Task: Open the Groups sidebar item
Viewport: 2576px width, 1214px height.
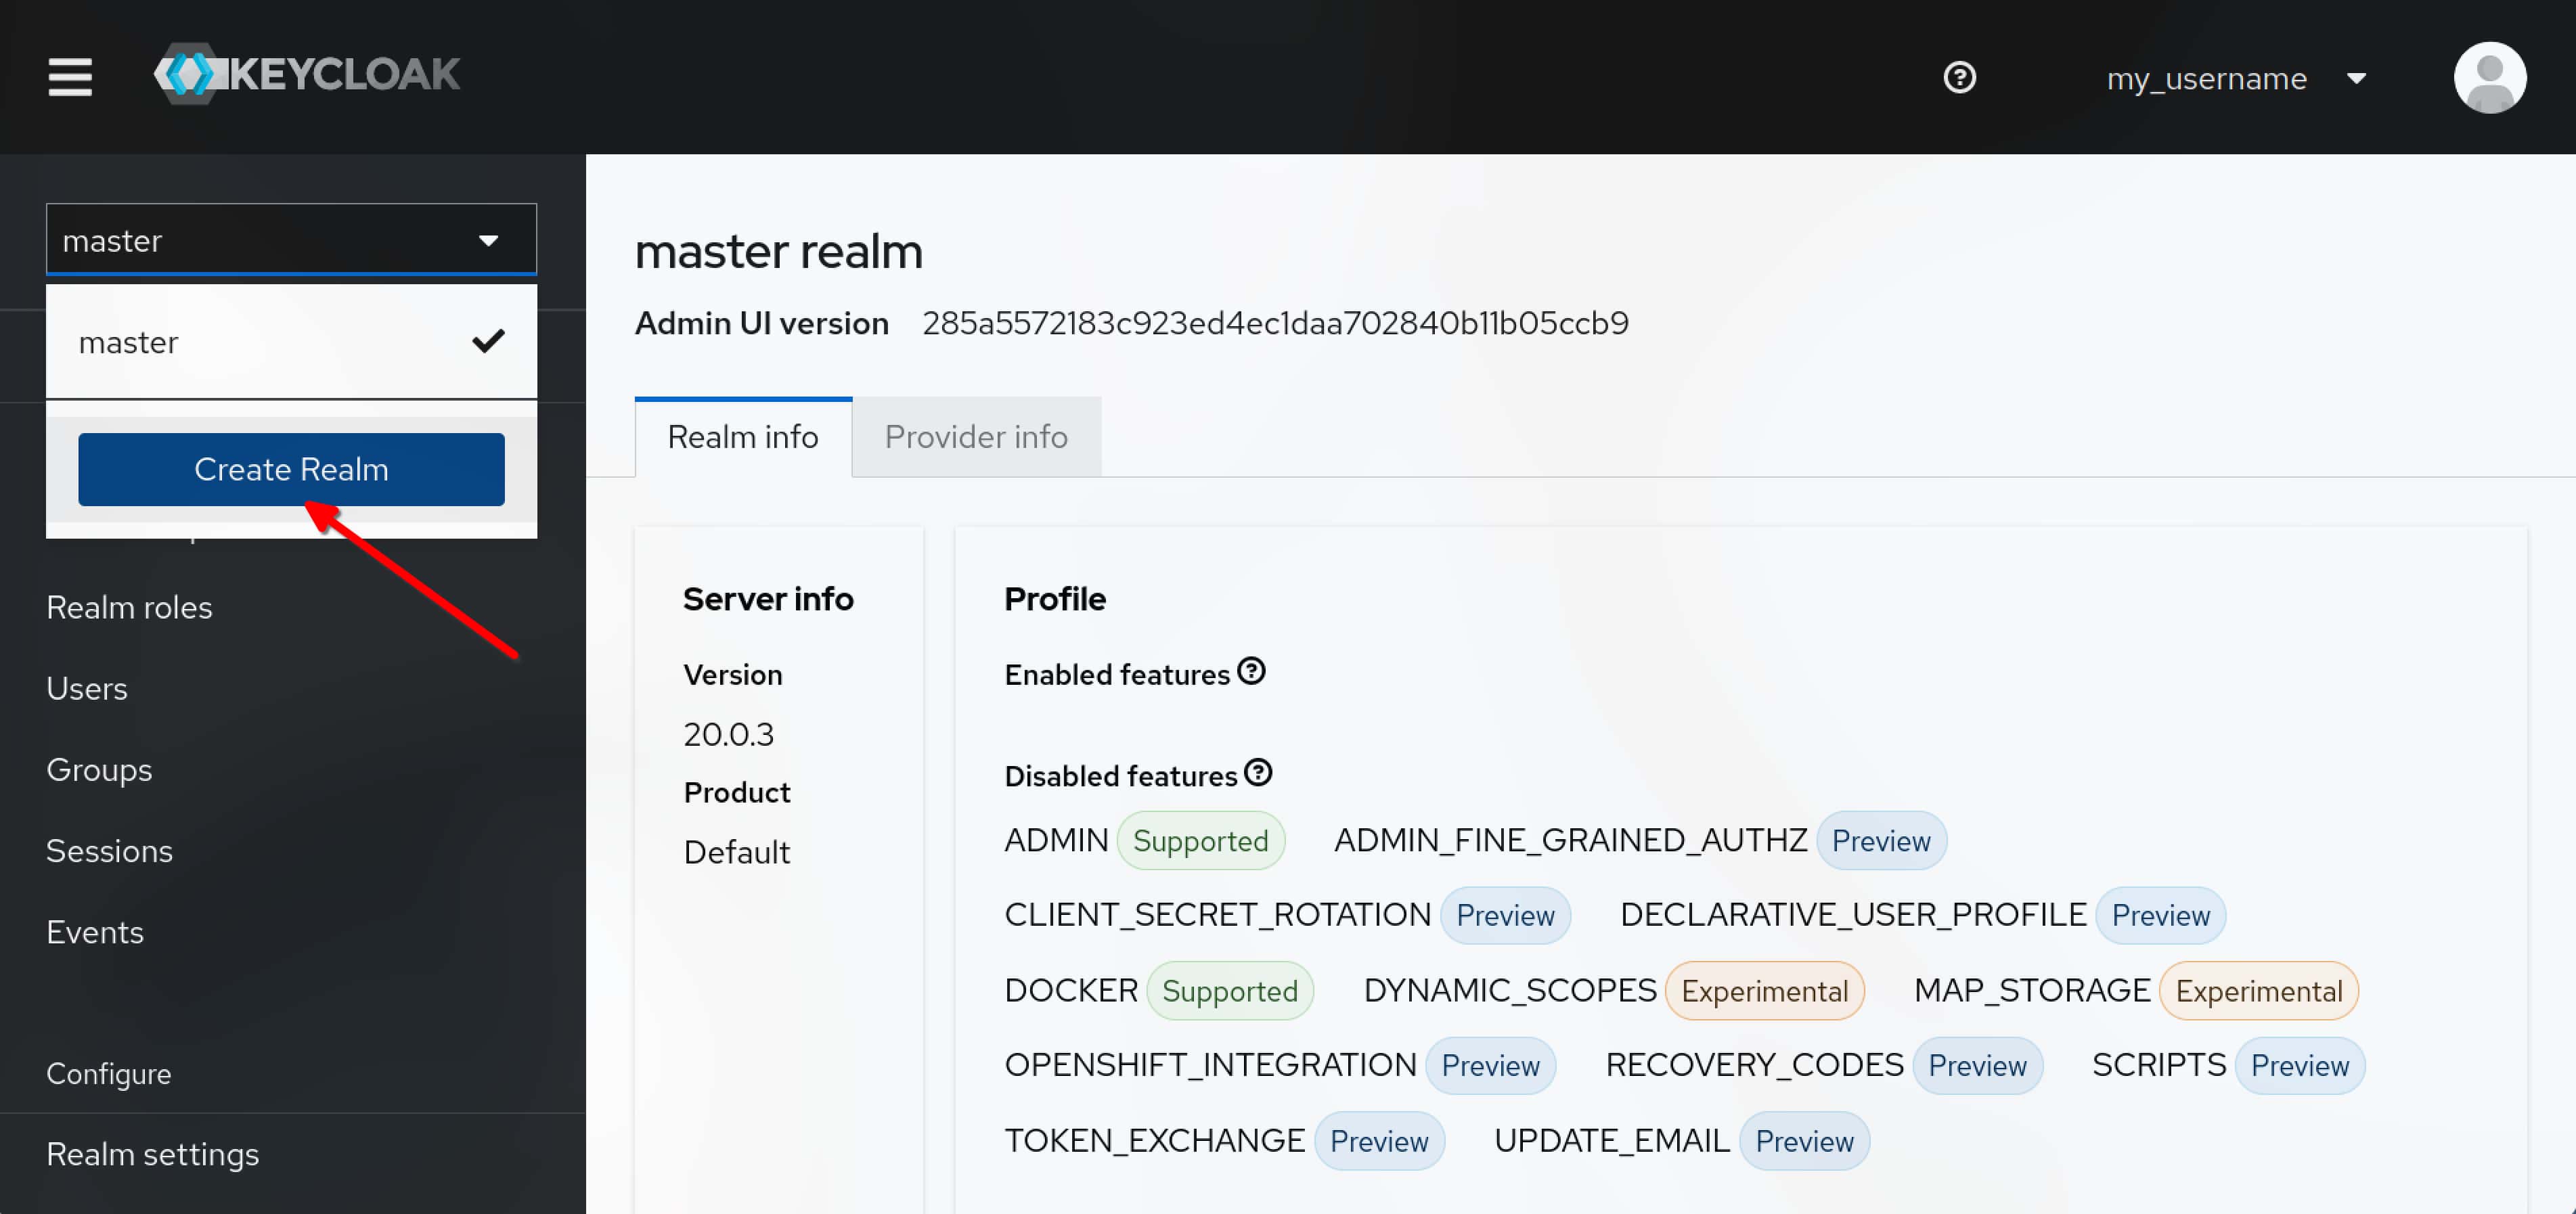Action: coord(99,769)
